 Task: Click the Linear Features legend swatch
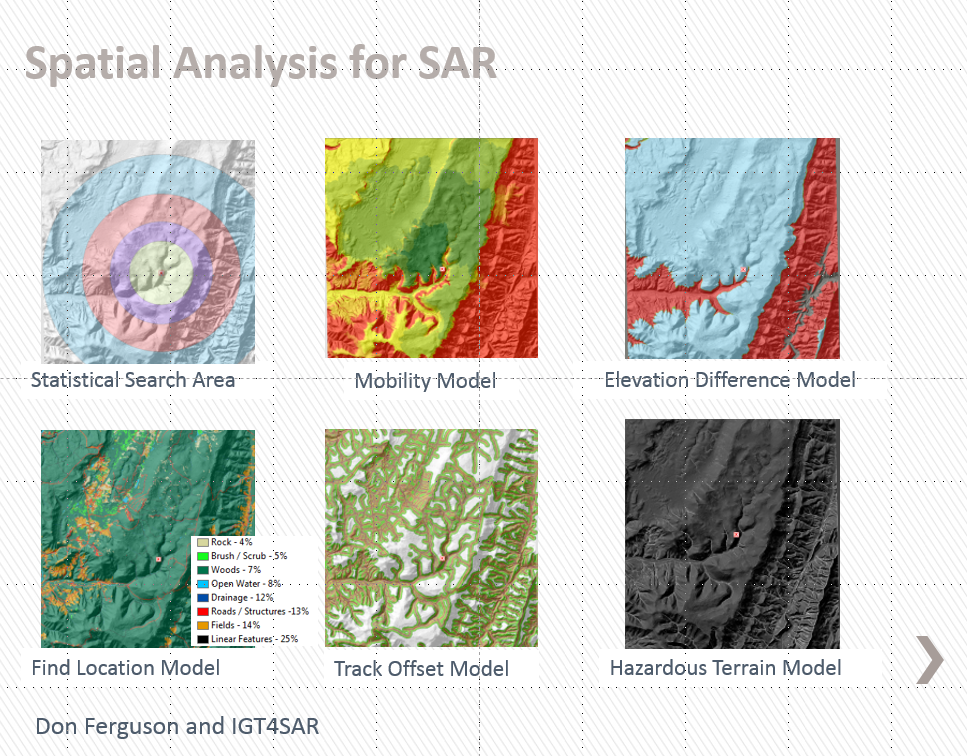click(x=203, y=639)
